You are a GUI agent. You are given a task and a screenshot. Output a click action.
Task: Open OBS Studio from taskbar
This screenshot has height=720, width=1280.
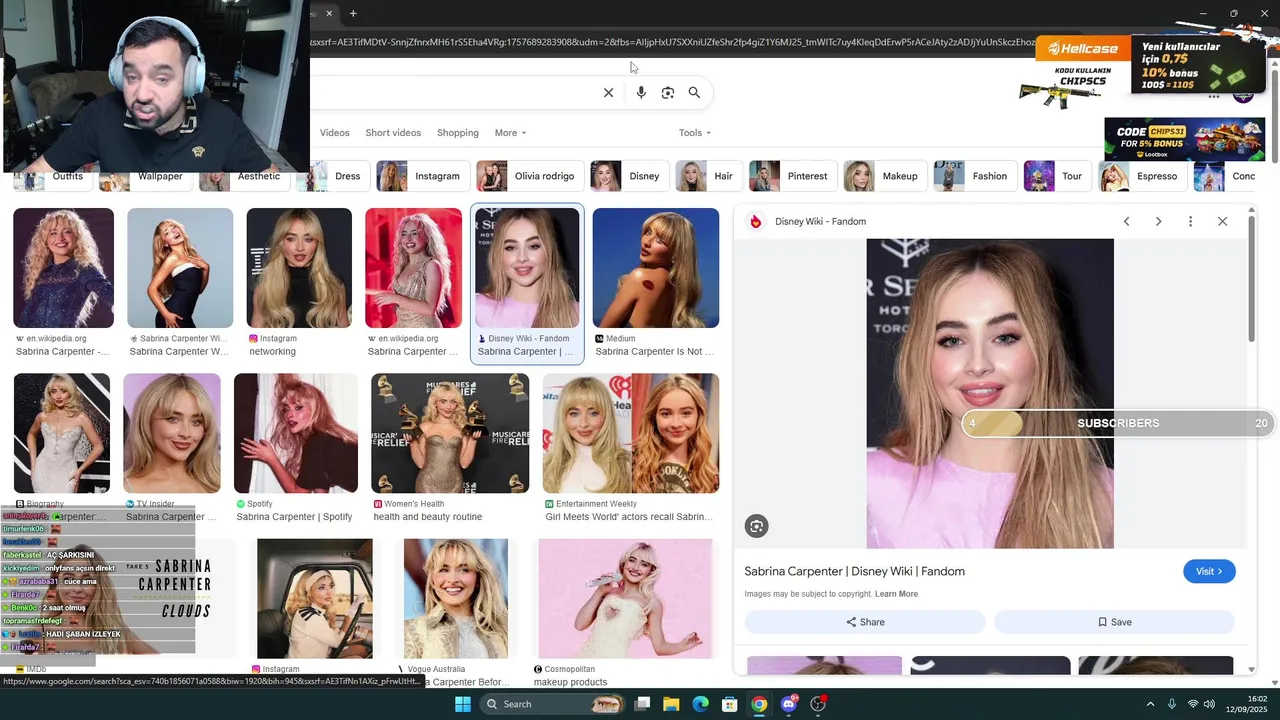818,704
